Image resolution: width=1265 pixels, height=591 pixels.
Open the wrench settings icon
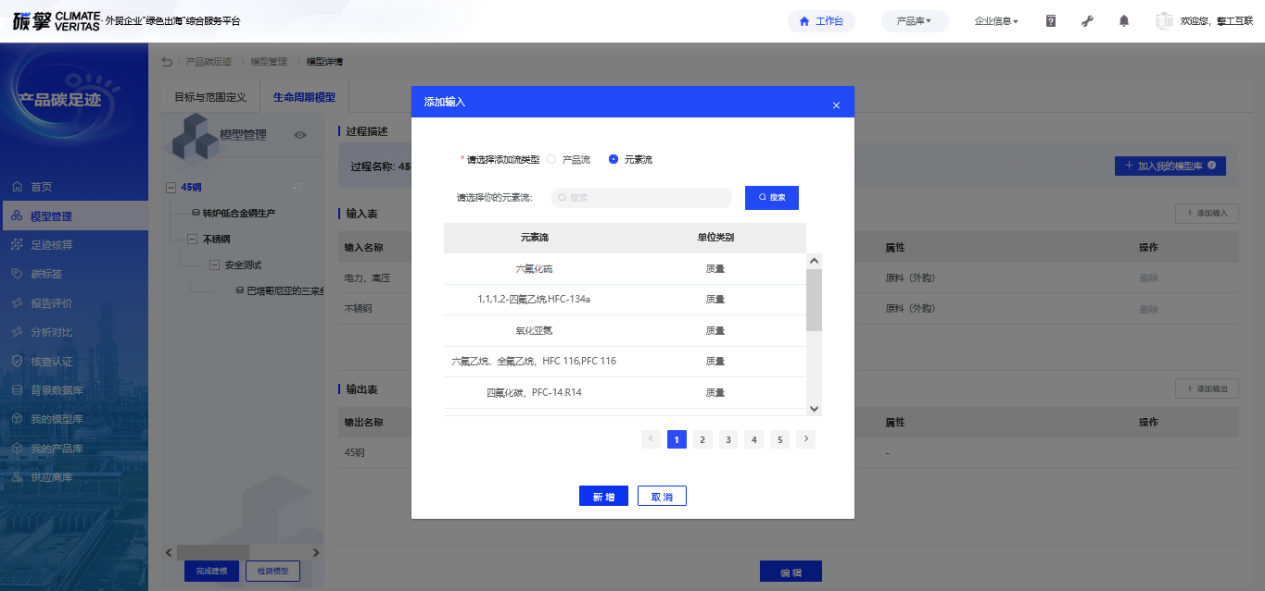coord(1088,21)
